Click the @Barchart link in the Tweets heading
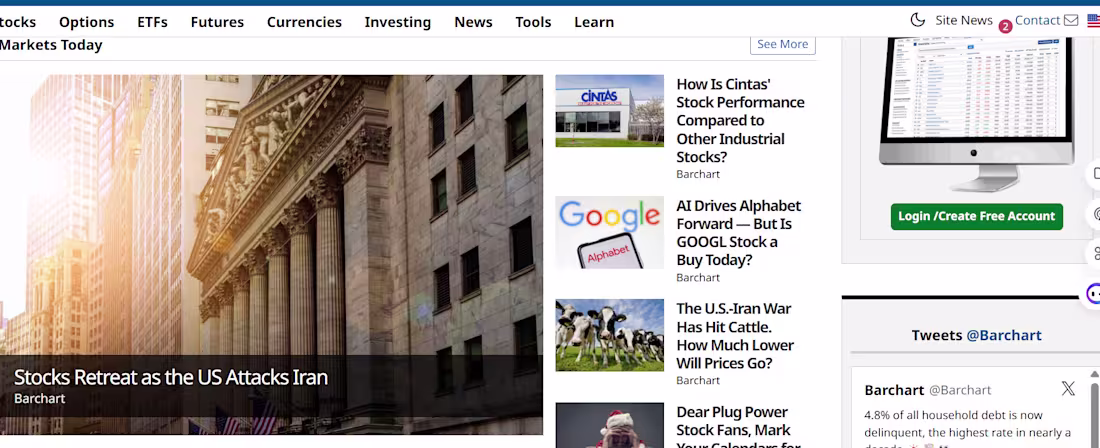 tap(1004, 335)
